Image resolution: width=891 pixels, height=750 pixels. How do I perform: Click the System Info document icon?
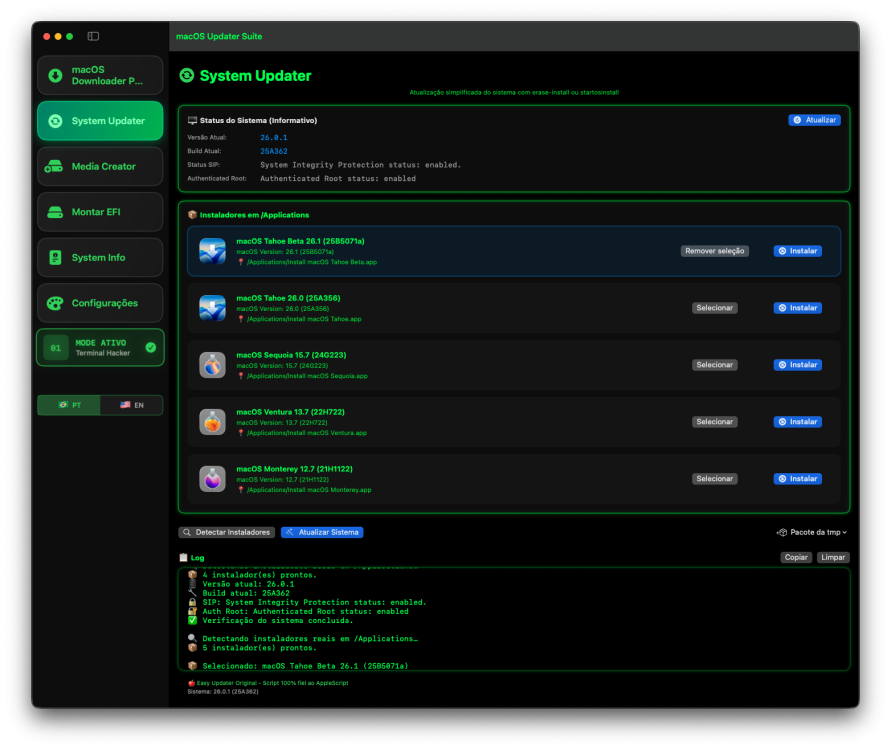click(x=55, y=257)
